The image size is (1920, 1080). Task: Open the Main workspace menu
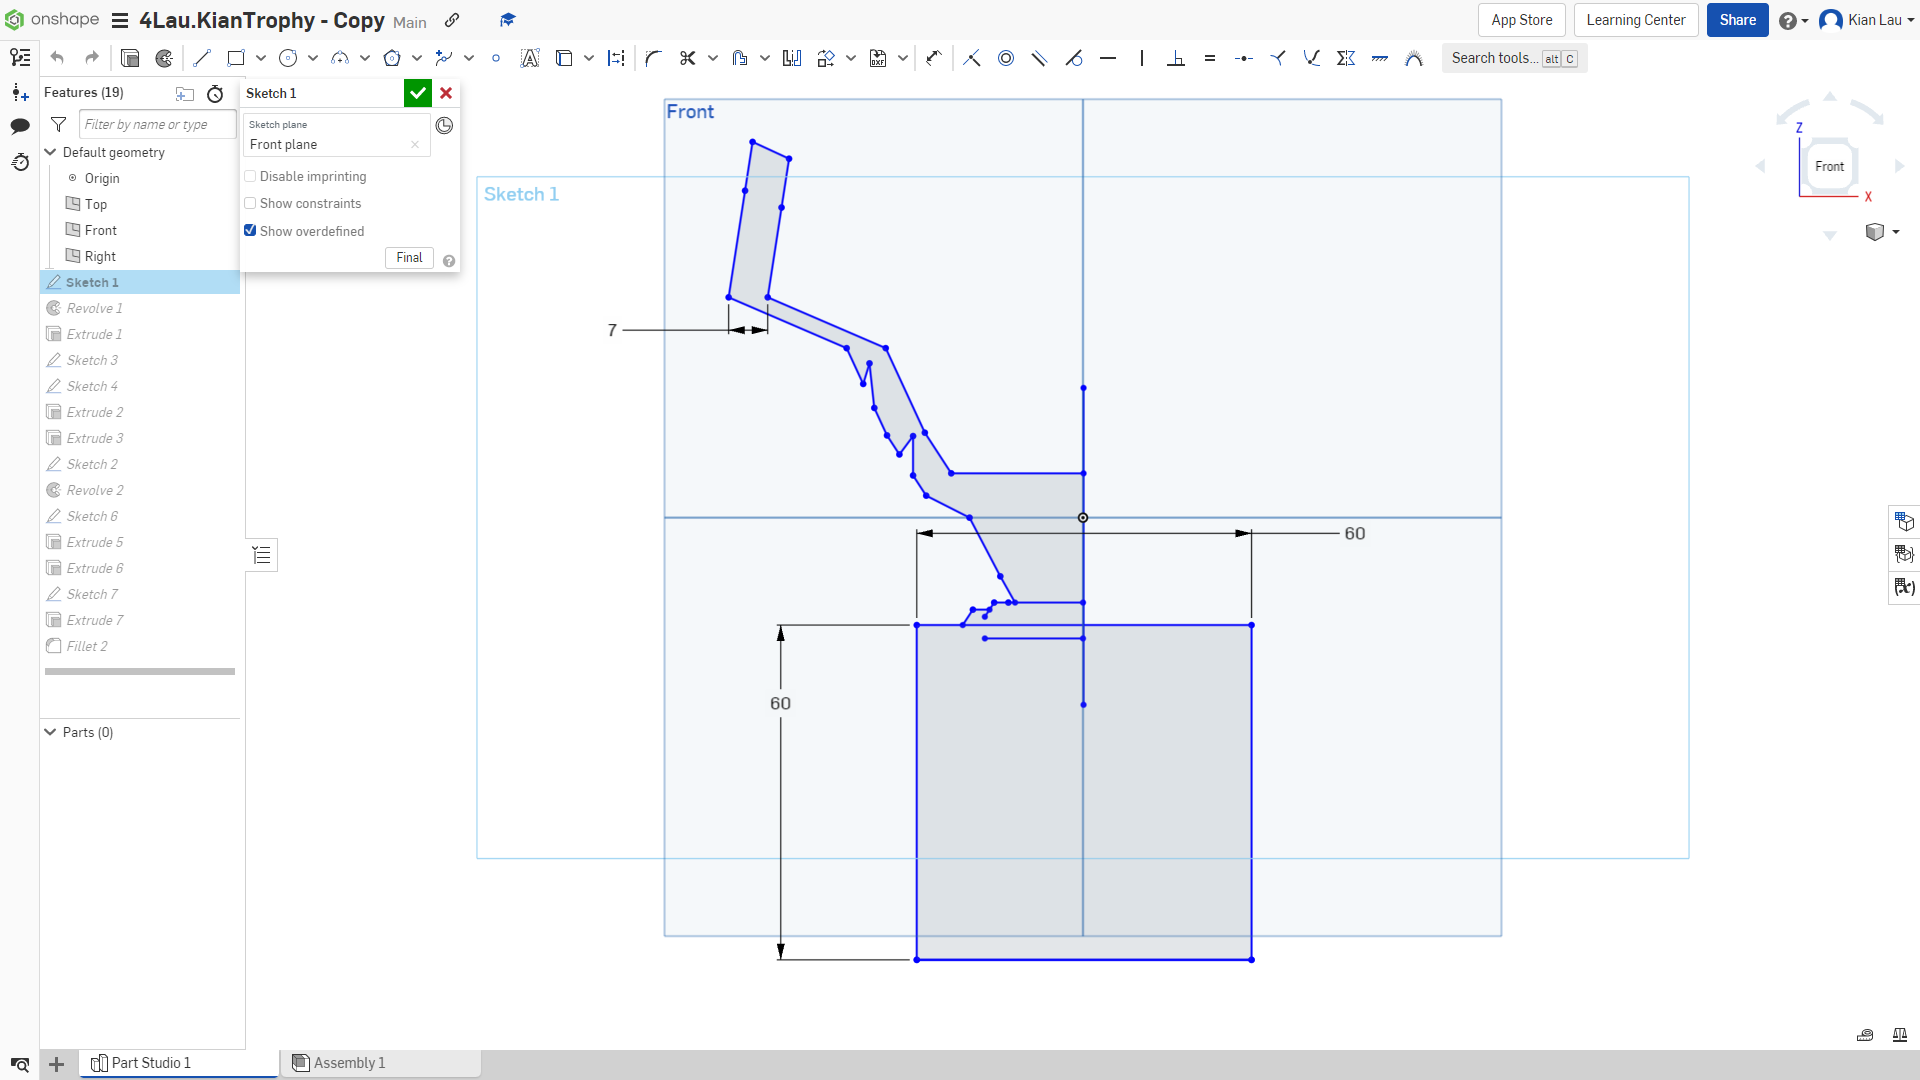click(x=410, y=21)
